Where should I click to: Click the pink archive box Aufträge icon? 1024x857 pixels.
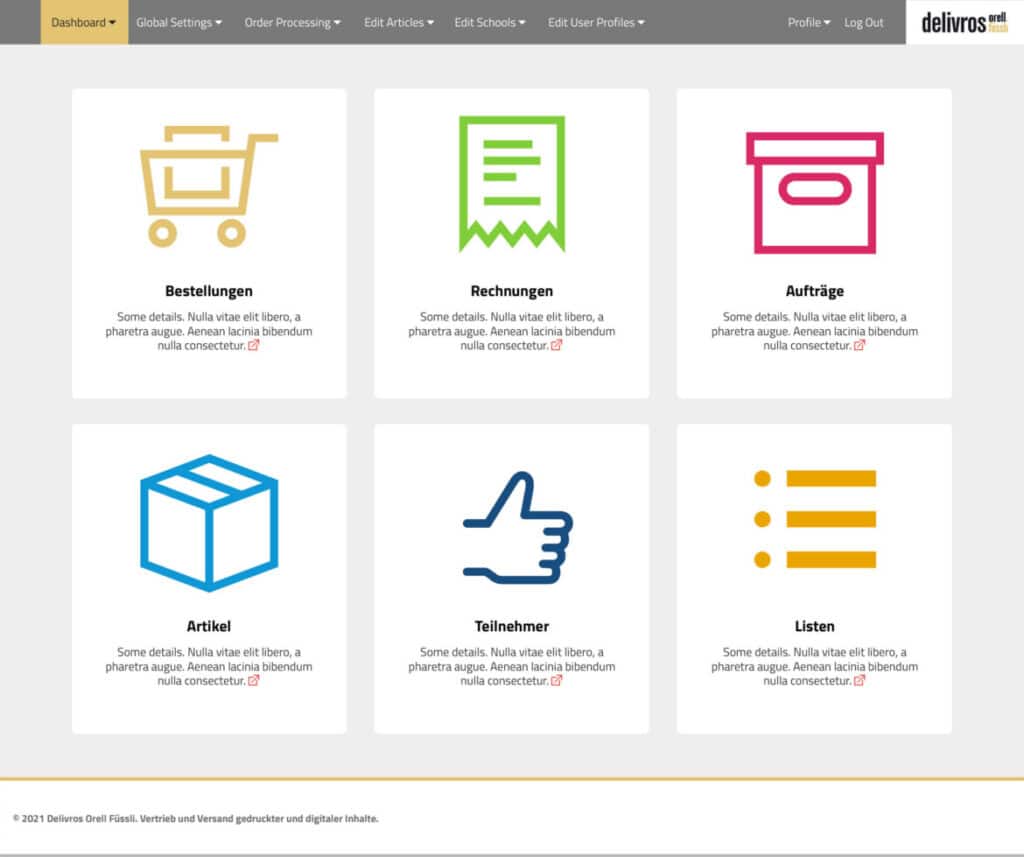(x=814, y=191)
